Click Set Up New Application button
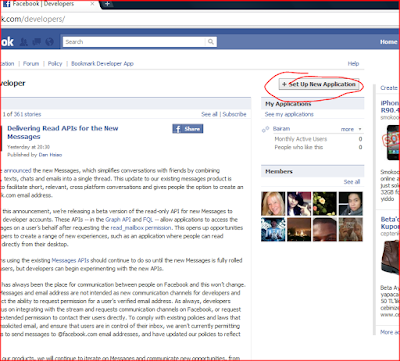 pyautogui.click(x=319, y=84)
